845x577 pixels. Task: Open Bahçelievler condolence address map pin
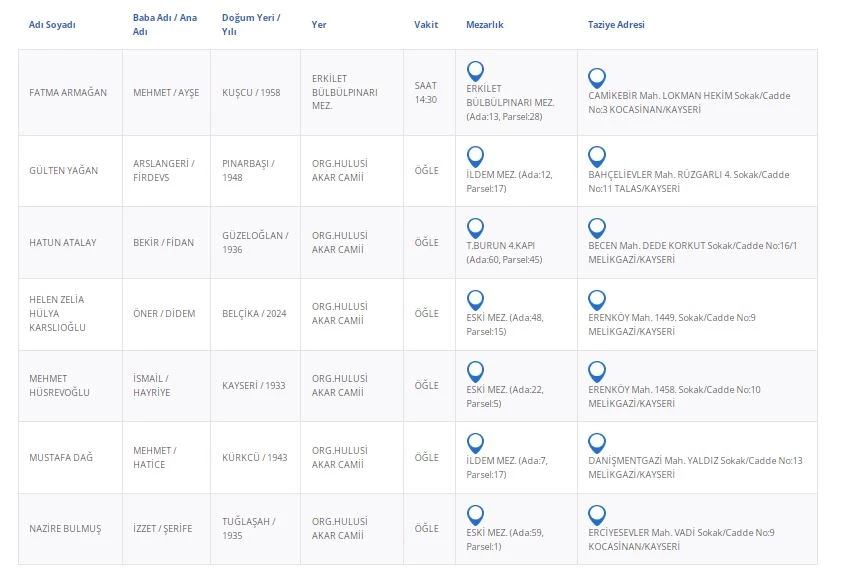coord(597,156)
